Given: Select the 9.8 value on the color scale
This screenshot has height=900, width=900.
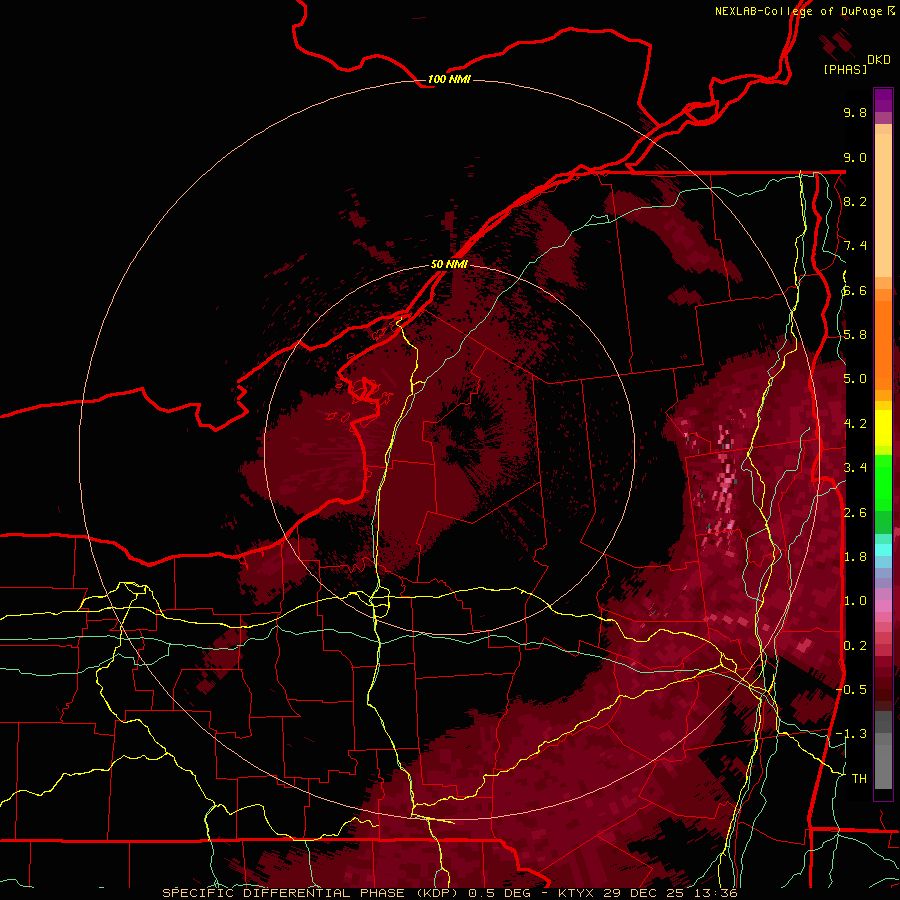Looking at the screenshot, I should point(855,112).
